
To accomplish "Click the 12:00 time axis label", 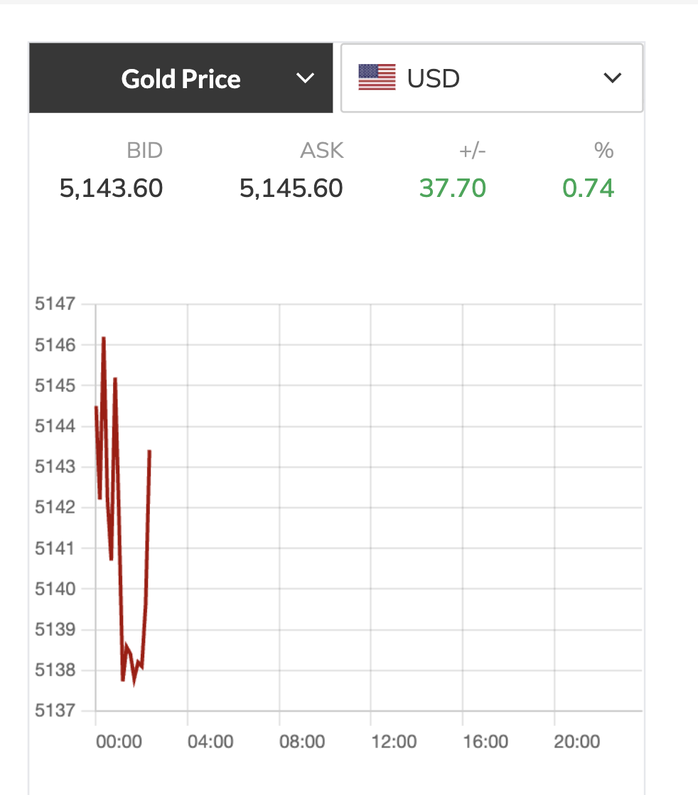I will (x=394, y=741).
